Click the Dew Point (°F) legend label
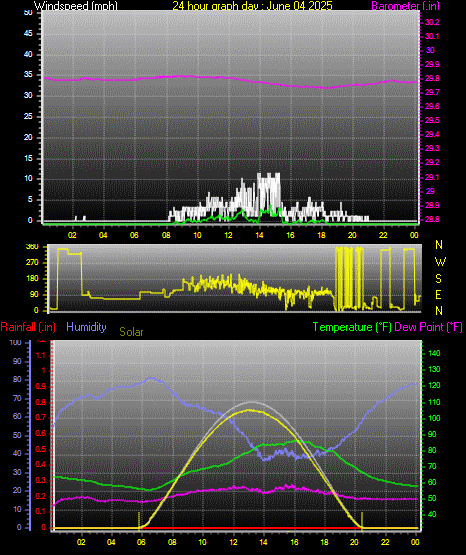The image size is (466, 555). coord(428,327)
